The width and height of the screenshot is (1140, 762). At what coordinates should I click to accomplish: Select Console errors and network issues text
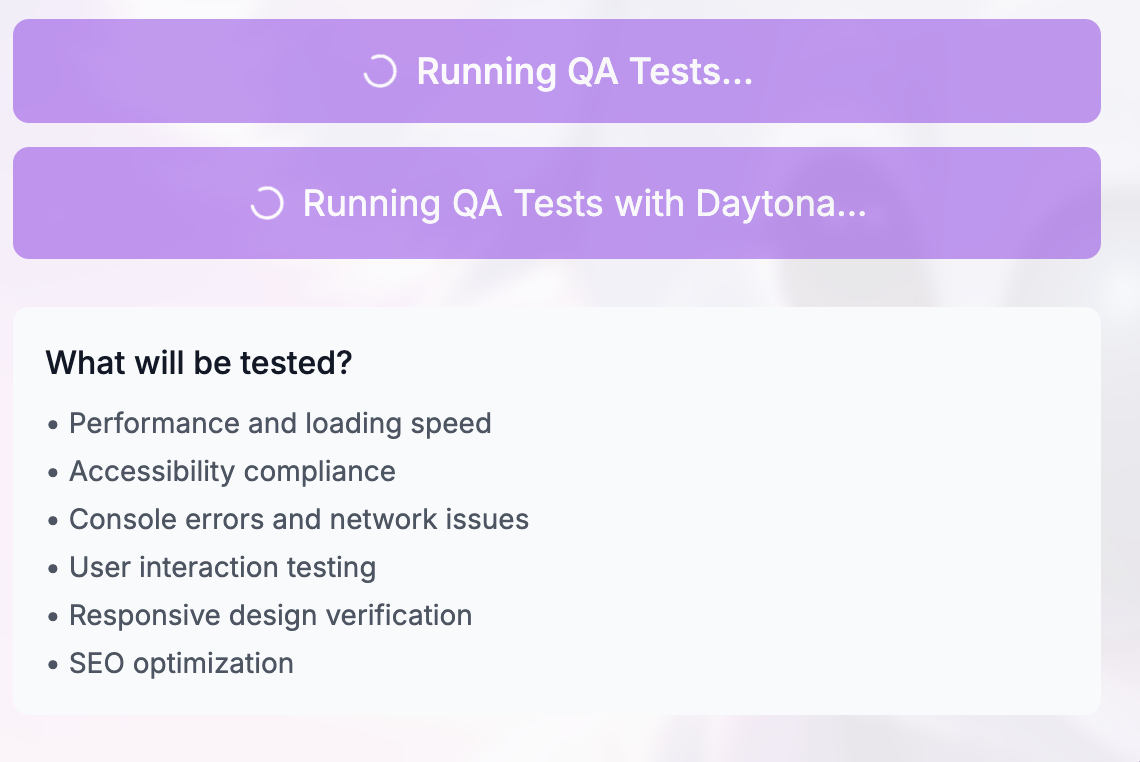pos(299,520)
